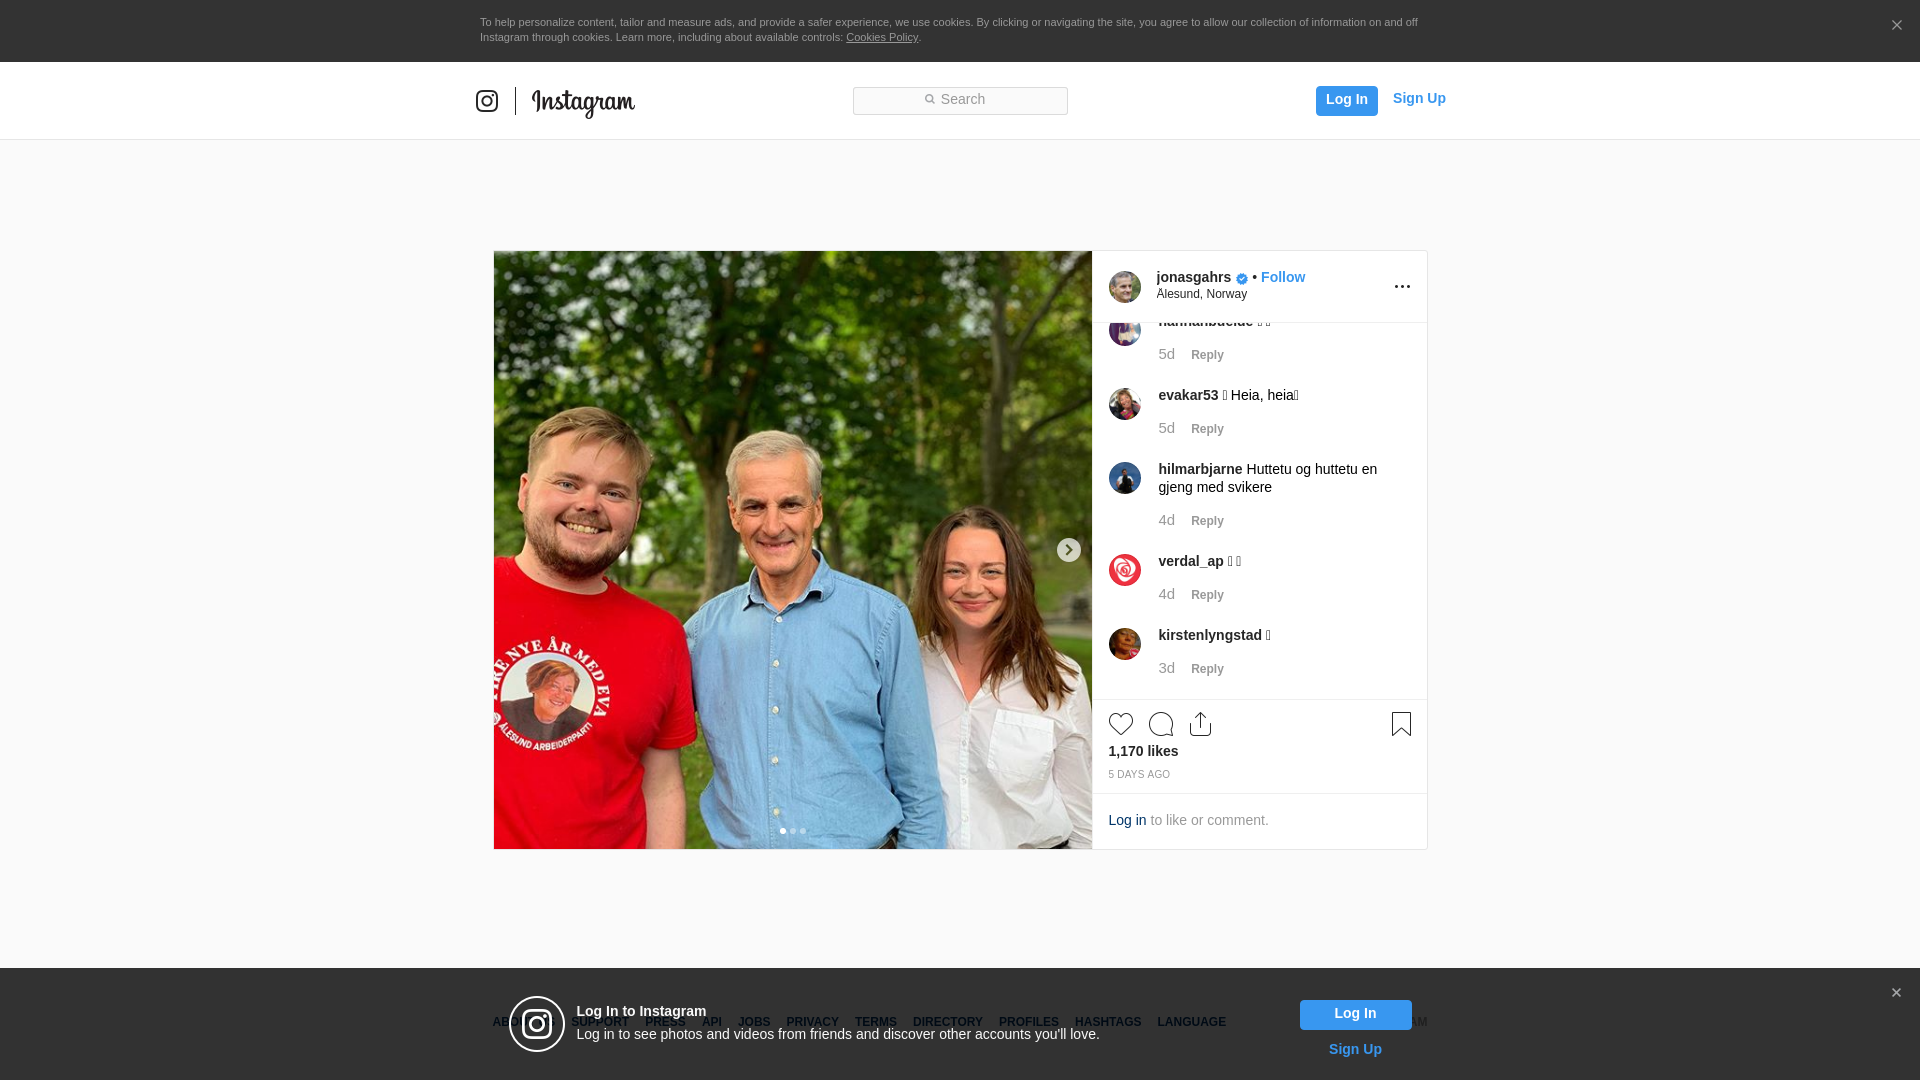
Task: Open the Cookies Policy link
Action: 881,37
